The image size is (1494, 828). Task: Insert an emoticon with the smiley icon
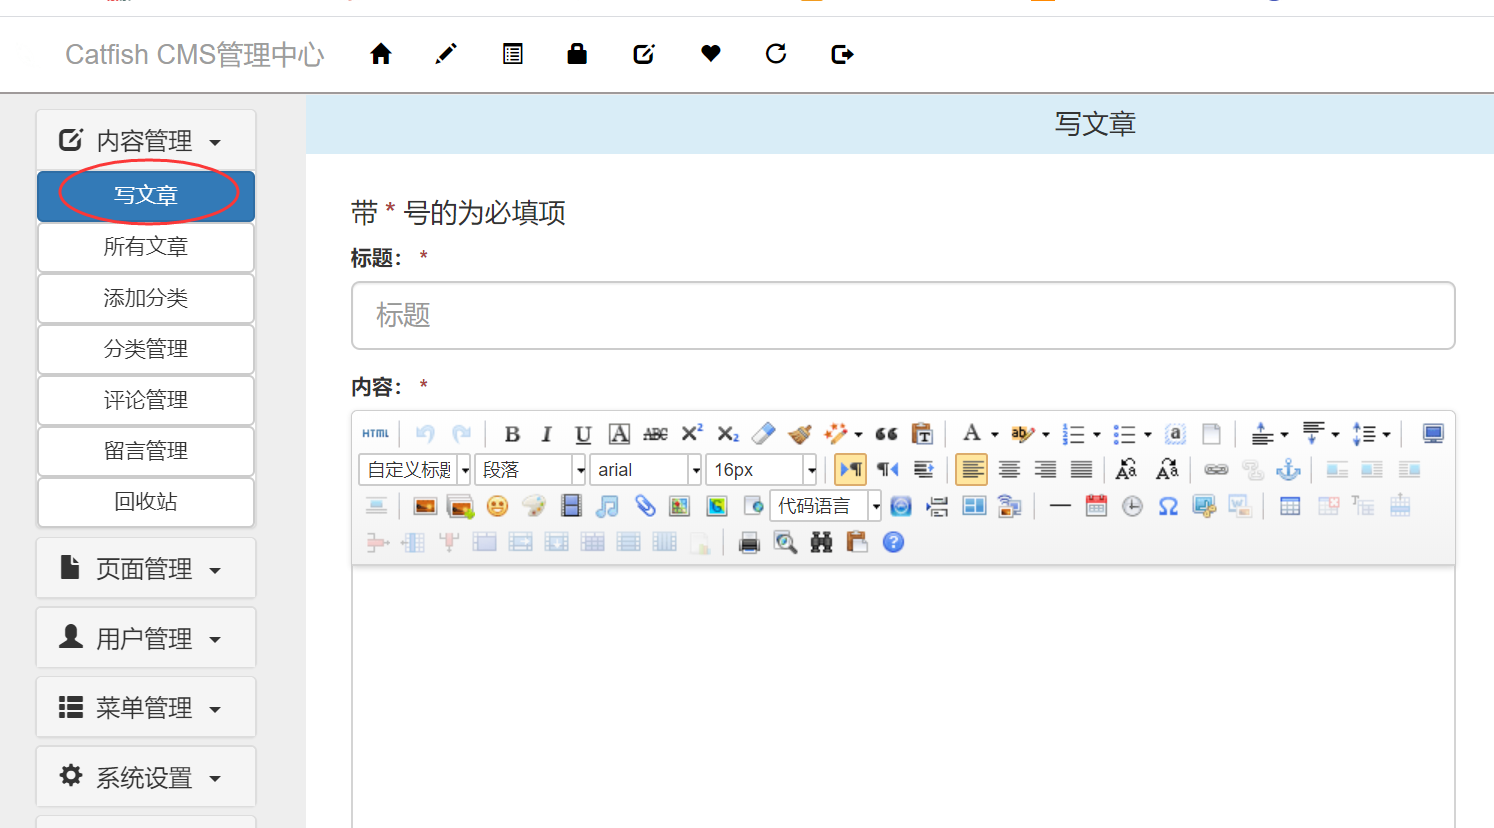tap(497, 506)
